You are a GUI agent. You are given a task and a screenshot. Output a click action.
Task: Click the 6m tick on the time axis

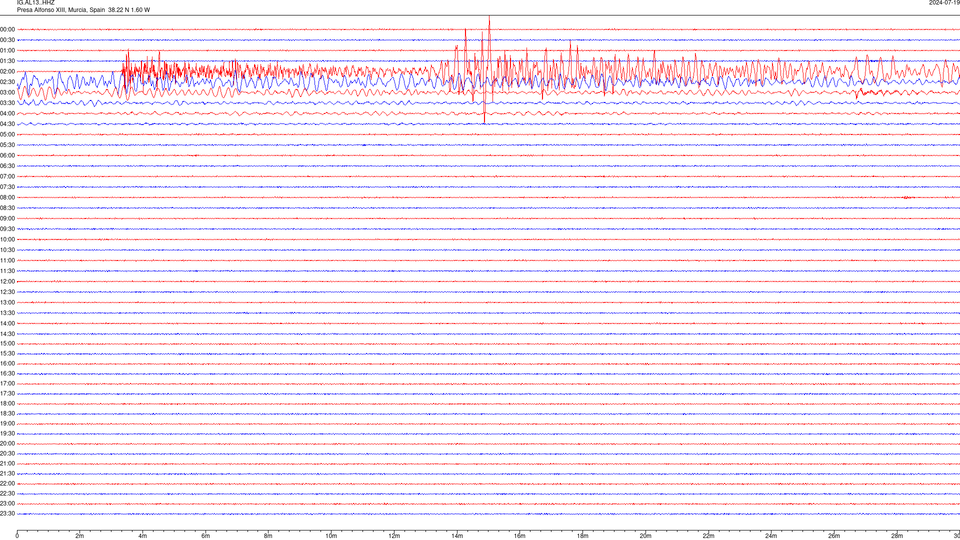pos(206,536)
